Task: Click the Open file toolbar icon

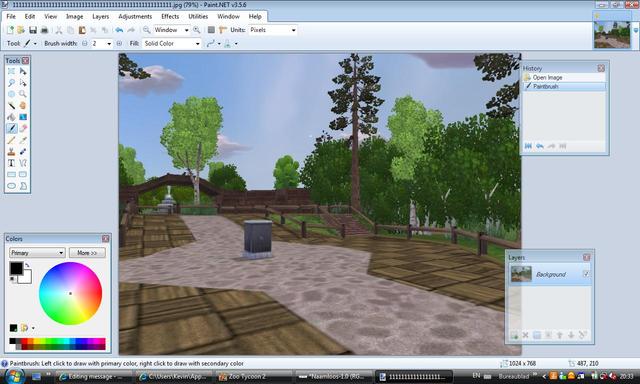Action: pos(21,30)
